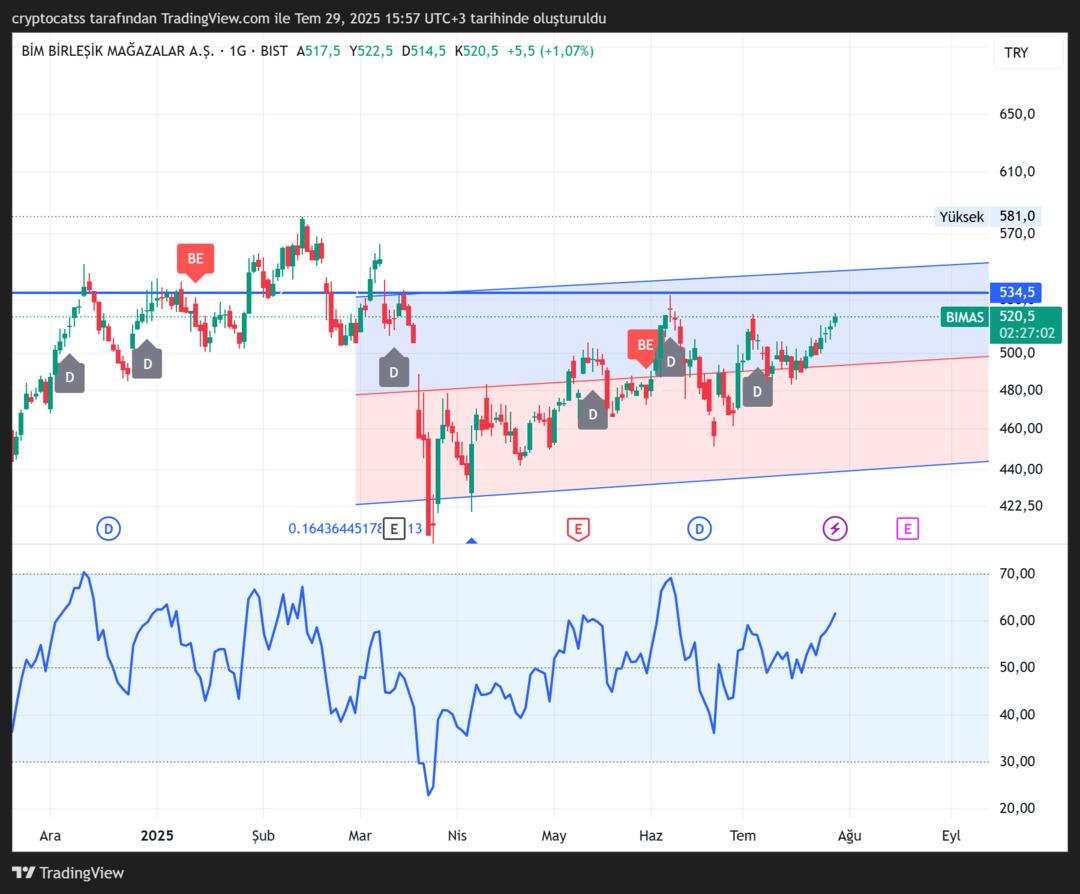Click the BİM BİRLEŞİK MAĞAZALAR A.Ş. symbol title
This screenshot has height=894, width=1080.
click(118, 51)
